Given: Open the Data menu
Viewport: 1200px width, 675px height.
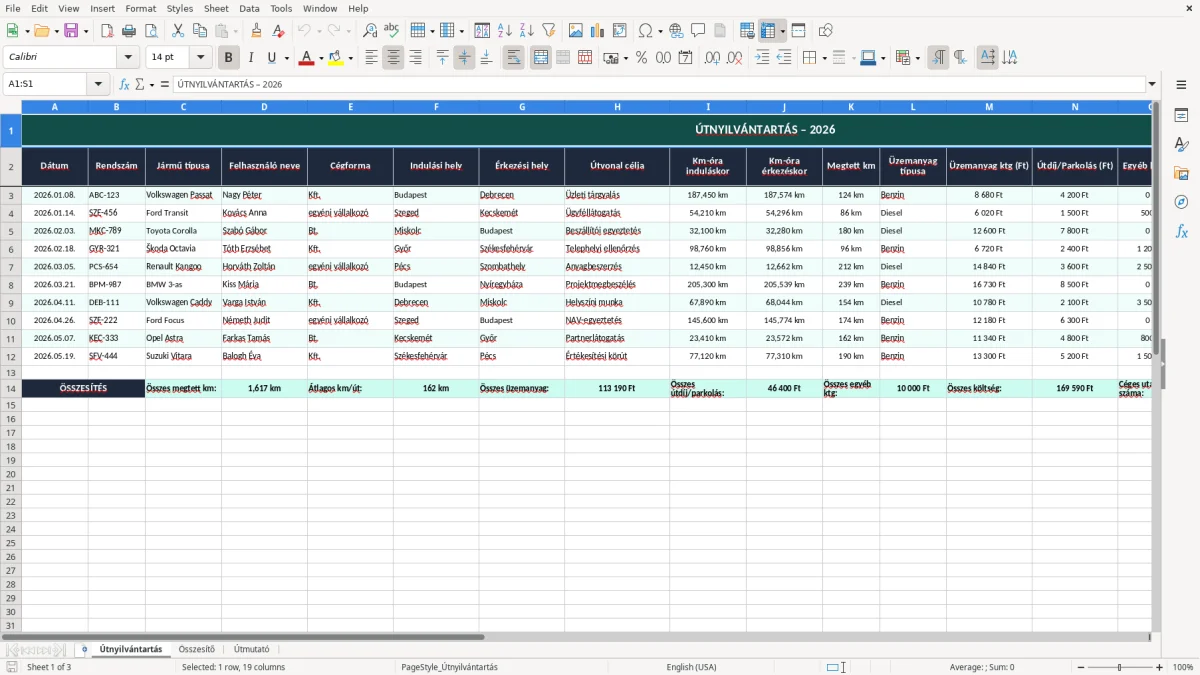Looking at the screenshot, I should pos(249,8).
